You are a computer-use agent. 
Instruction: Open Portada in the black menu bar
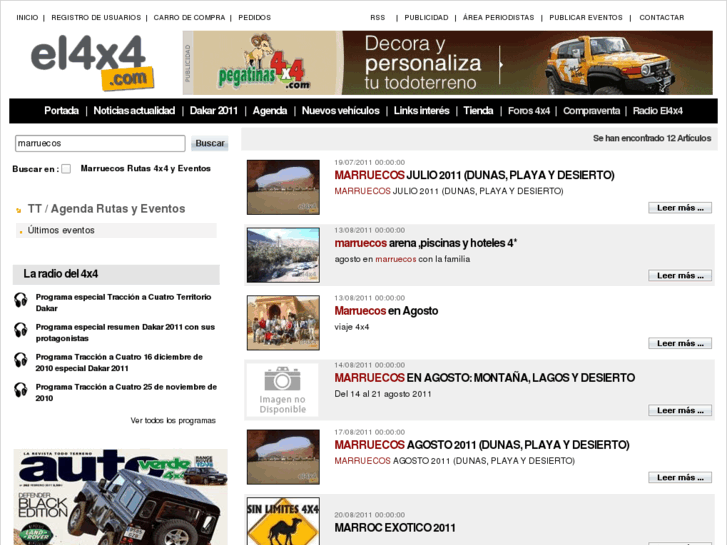click(x=61, y=111)
